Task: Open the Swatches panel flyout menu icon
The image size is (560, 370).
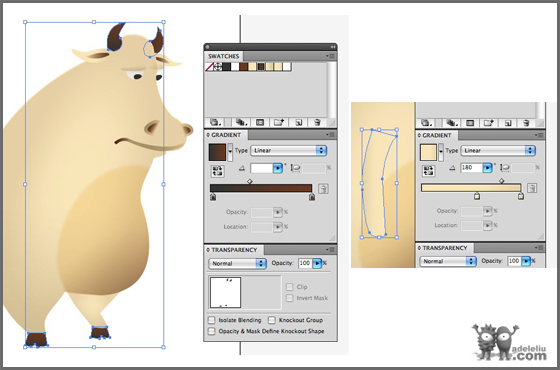Action: pos(330,56)
